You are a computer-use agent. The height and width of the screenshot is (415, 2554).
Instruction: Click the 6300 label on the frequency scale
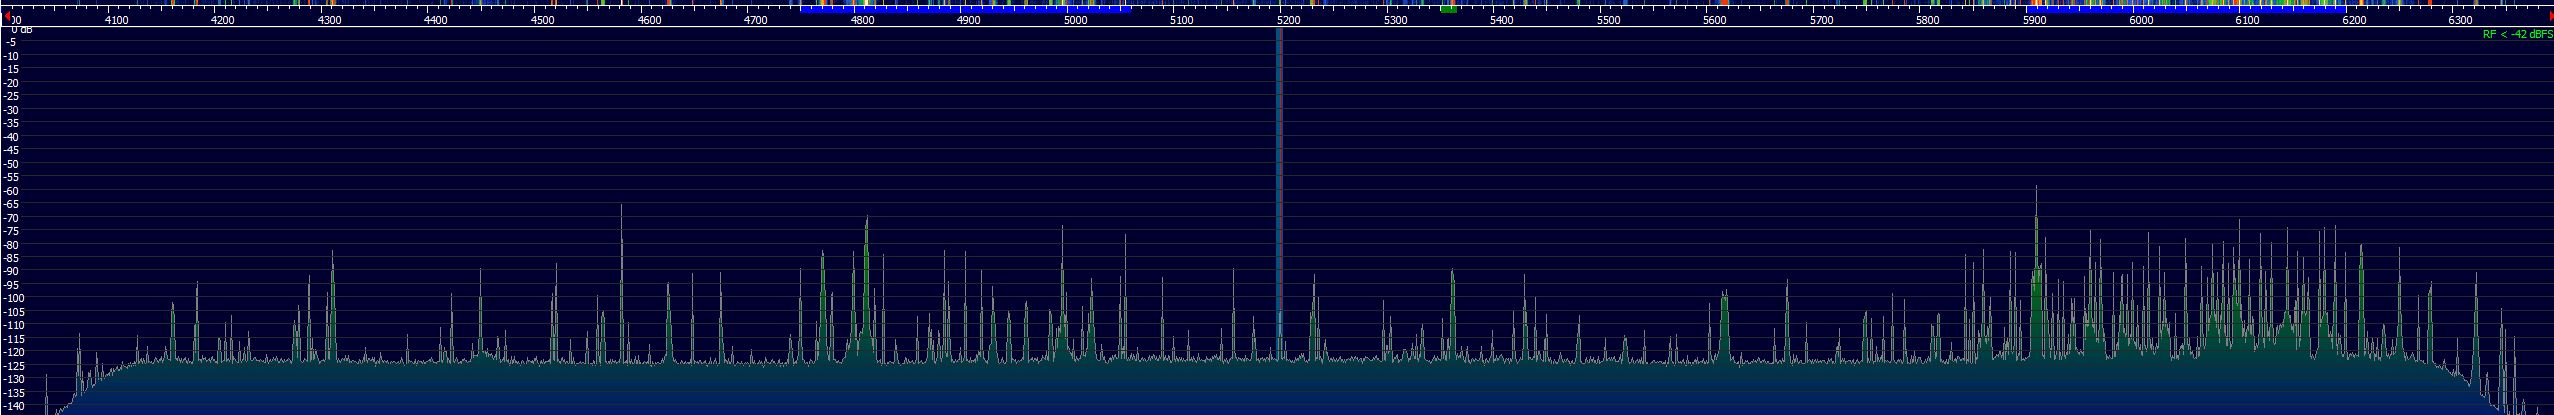click(2460, 20)
